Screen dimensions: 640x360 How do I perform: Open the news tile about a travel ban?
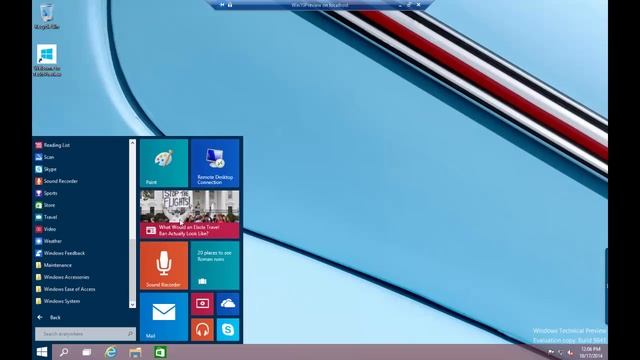pos(190,215)
